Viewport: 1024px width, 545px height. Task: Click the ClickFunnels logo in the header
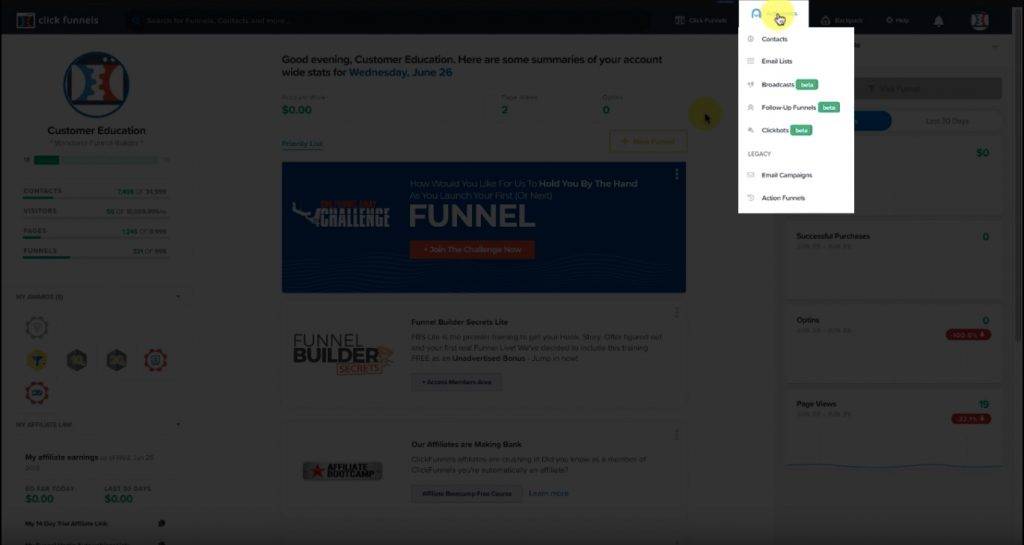pyautogui.click(x=57, y=20)
